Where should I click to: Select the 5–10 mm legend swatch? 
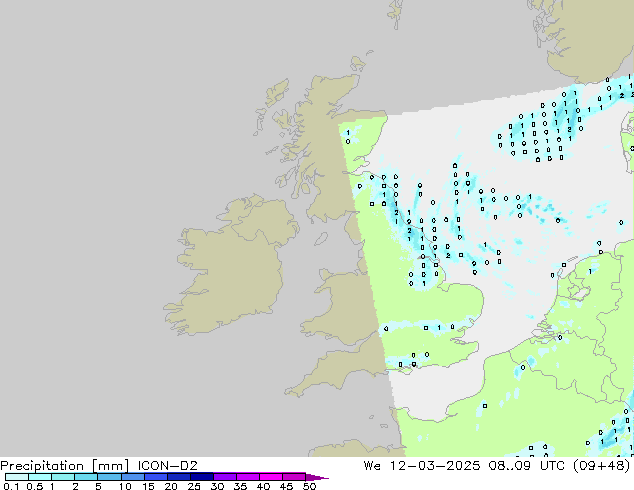click(x=110, y=477)
